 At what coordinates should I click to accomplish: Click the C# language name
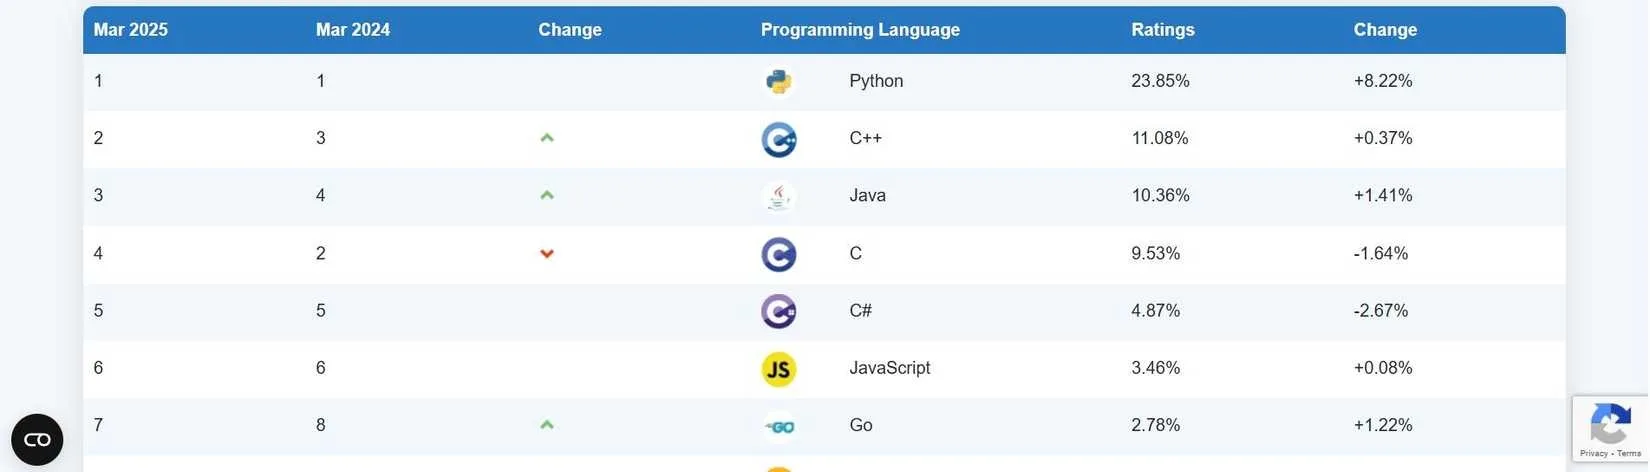pos(861,310)
